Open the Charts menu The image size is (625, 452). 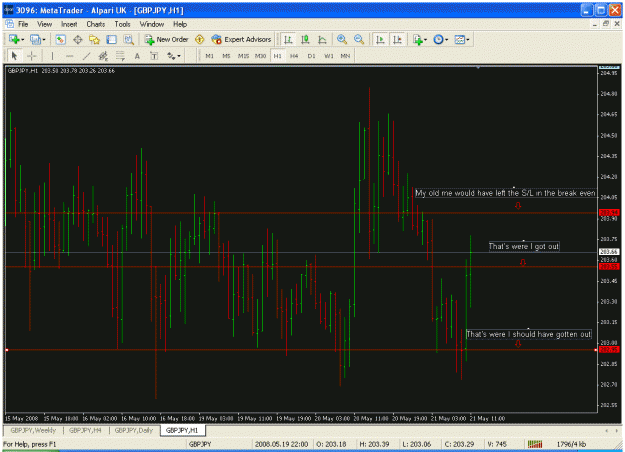pyautogui.click(x=96, y=24)
